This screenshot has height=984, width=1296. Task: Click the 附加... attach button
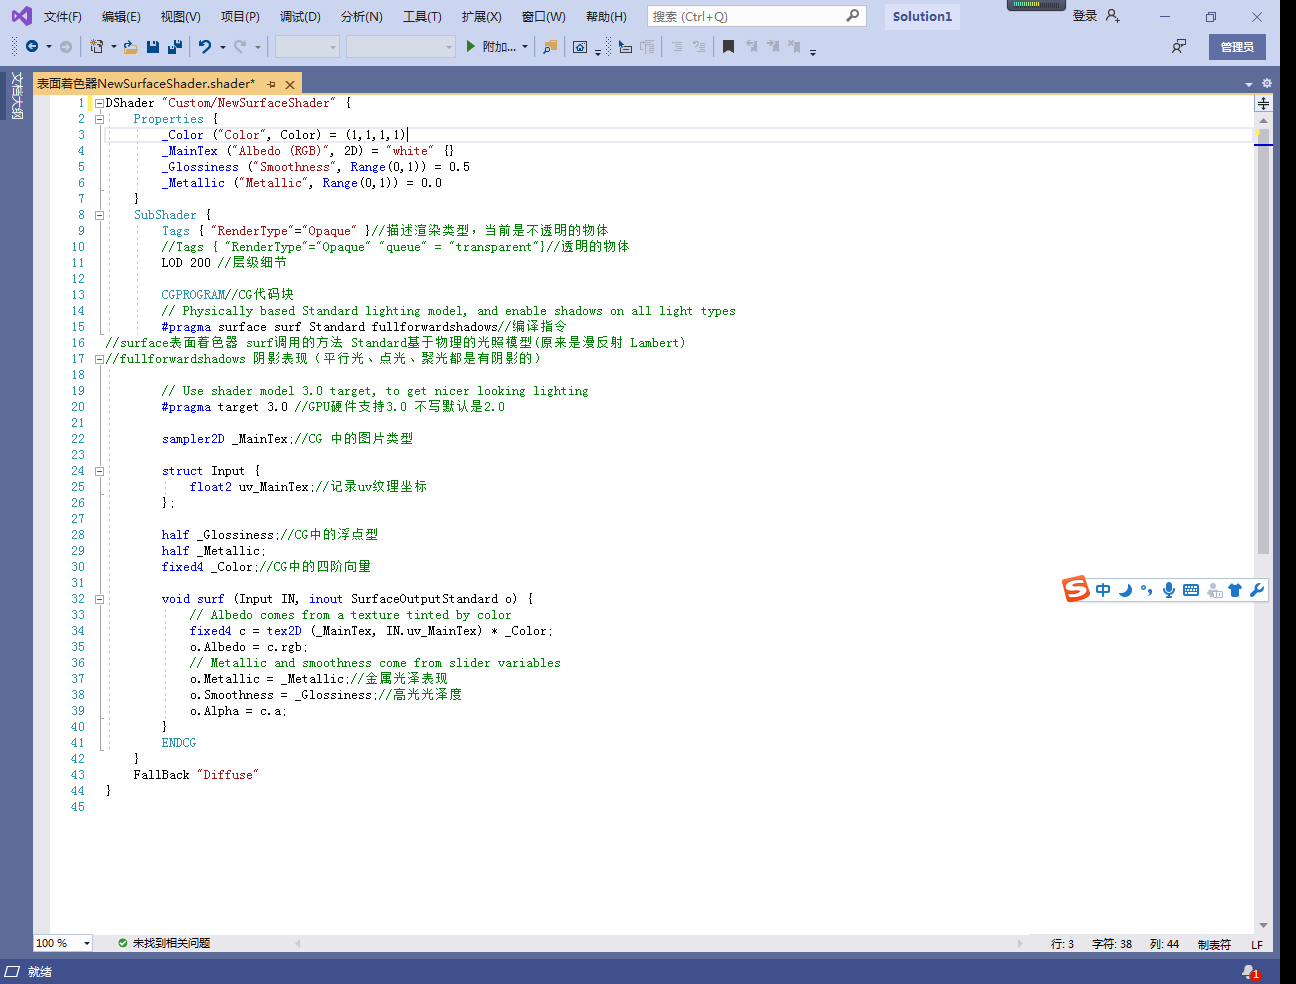coord(499,47)
